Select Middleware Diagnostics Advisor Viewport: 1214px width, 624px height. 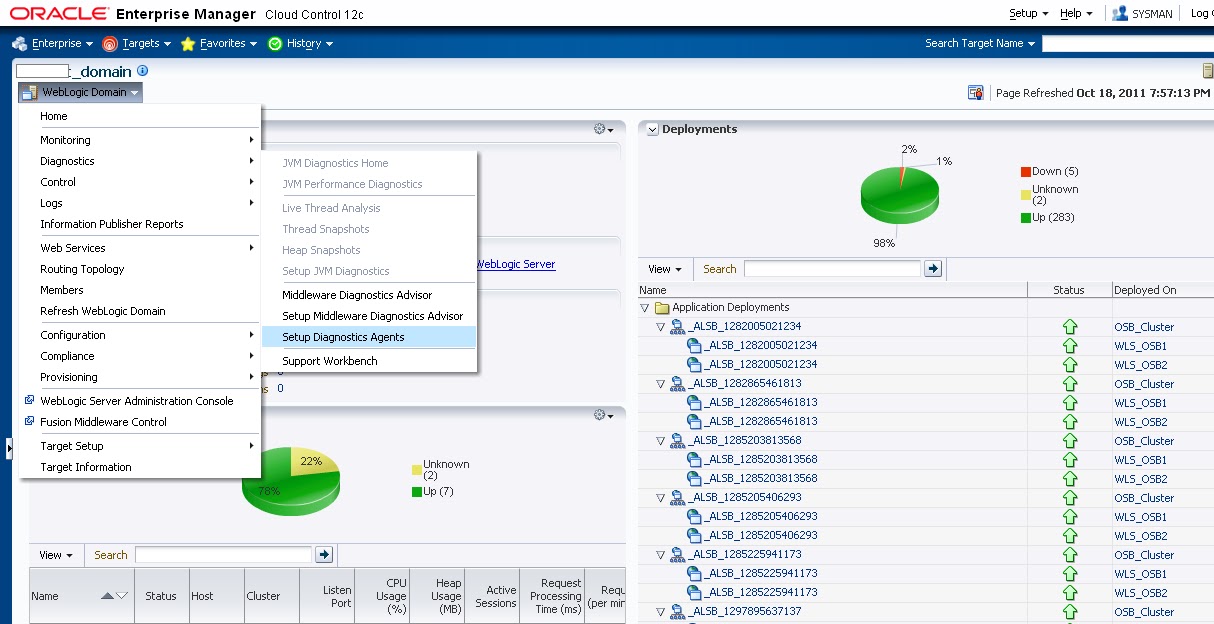(x=369, y=295)
